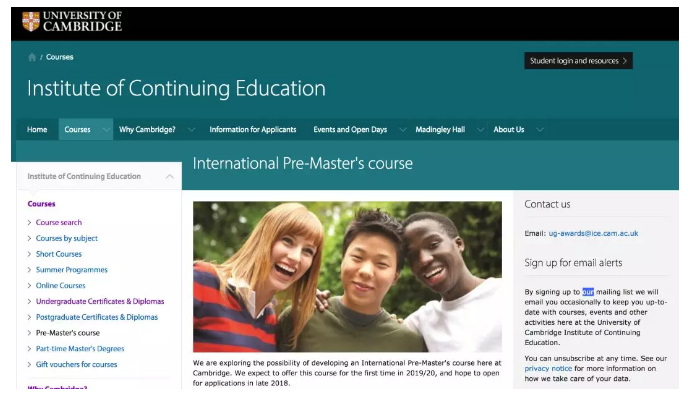Image resolution: width=690 pixels, height=398 pixels.
Task: Open the About Us menu item
Action: [x=509, y=129]
